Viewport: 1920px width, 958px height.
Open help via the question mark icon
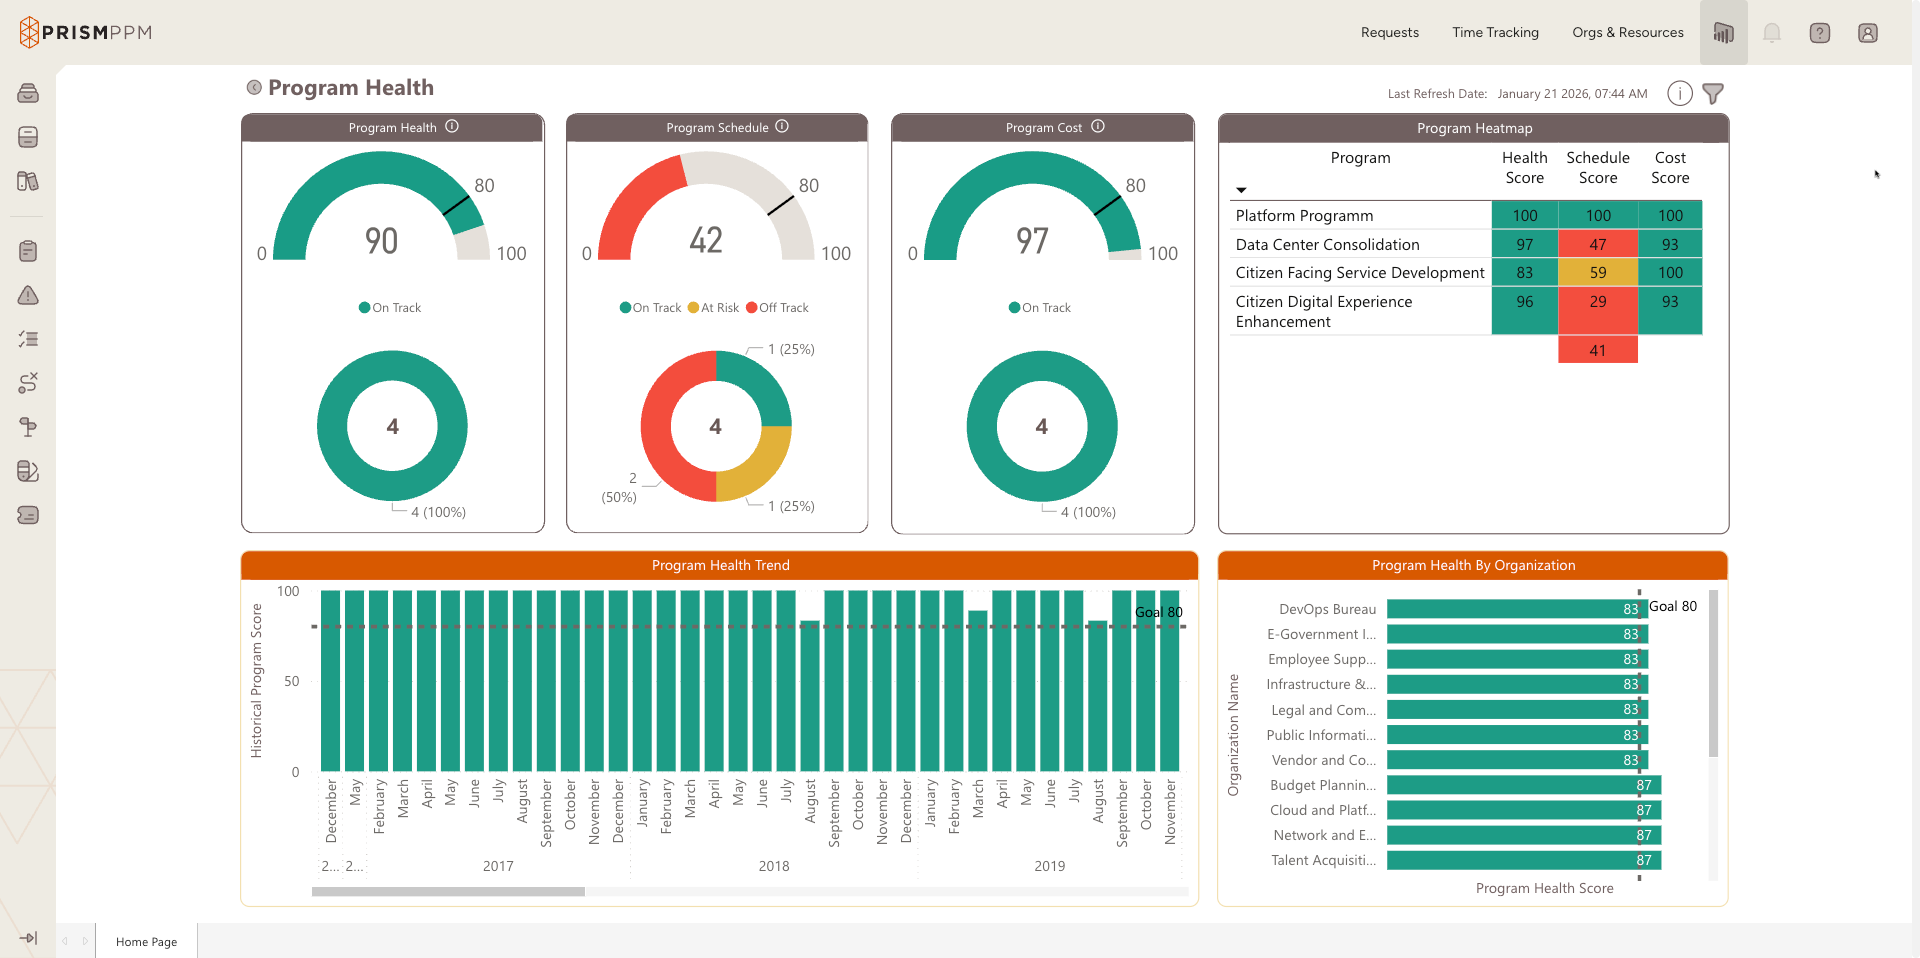(1819, 32)
